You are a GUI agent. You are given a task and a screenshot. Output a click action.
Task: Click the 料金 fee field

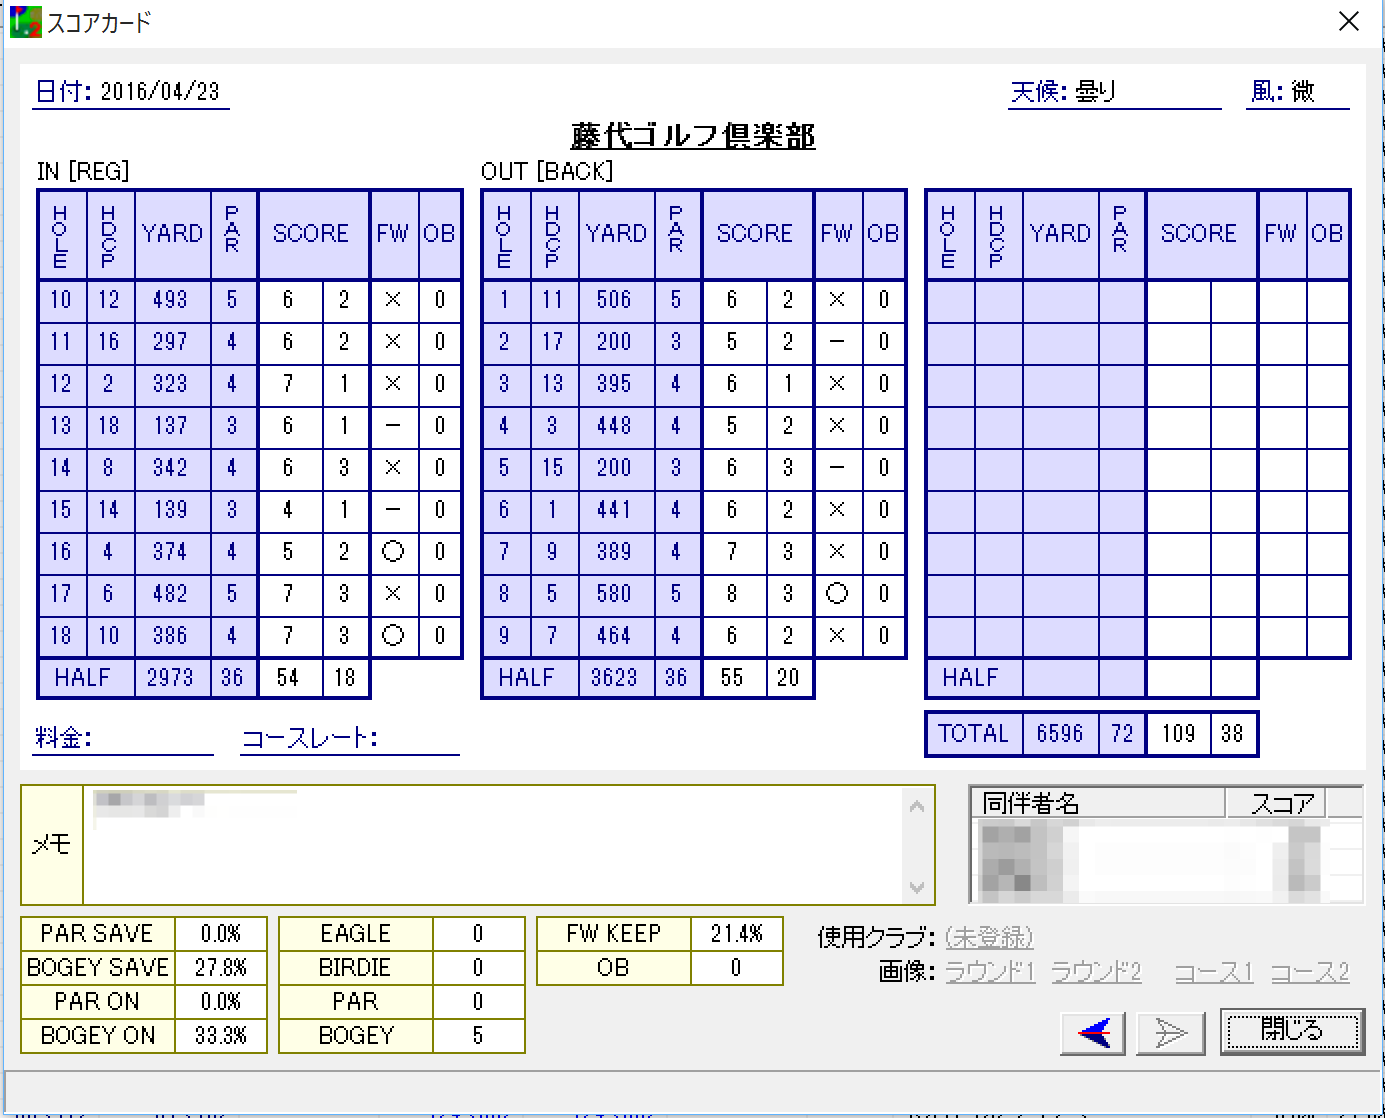[x=123, y=738]
